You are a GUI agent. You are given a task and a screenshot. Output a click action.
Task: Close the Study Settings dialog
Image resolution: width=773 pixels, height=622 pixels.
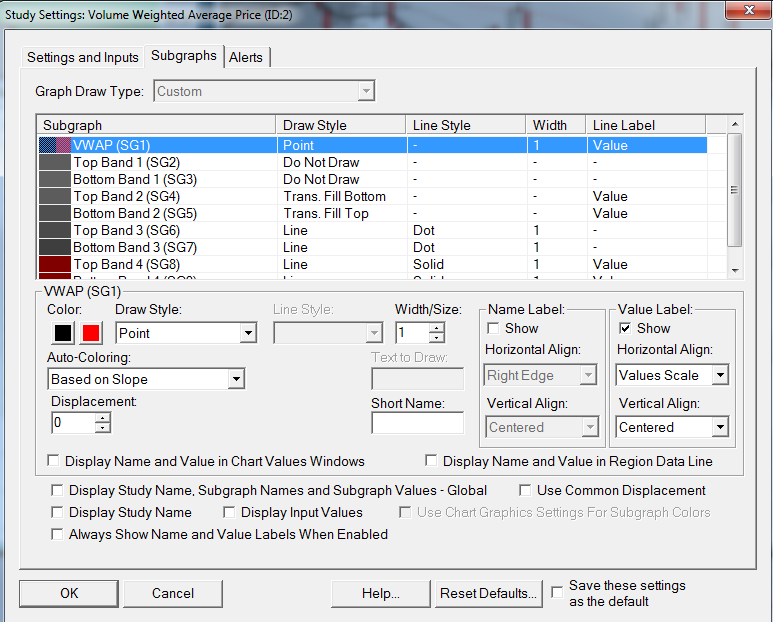[x=749, y=10]
